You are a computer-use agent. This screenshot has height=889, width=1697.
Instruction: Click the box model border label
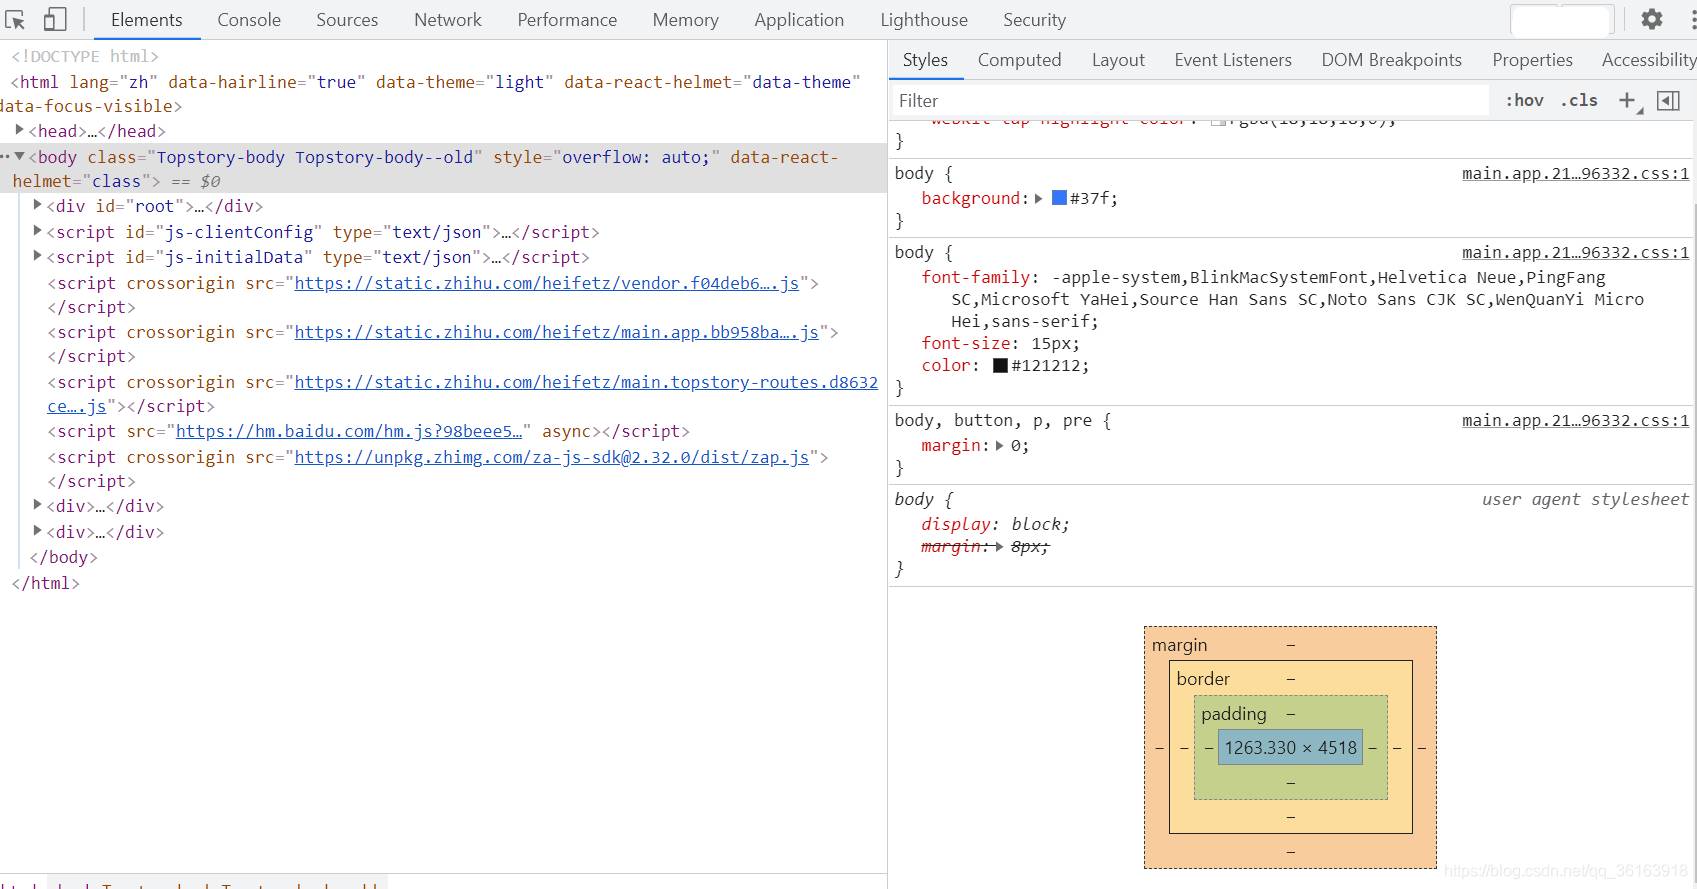pyautogui.click(x=1203, y=678)
